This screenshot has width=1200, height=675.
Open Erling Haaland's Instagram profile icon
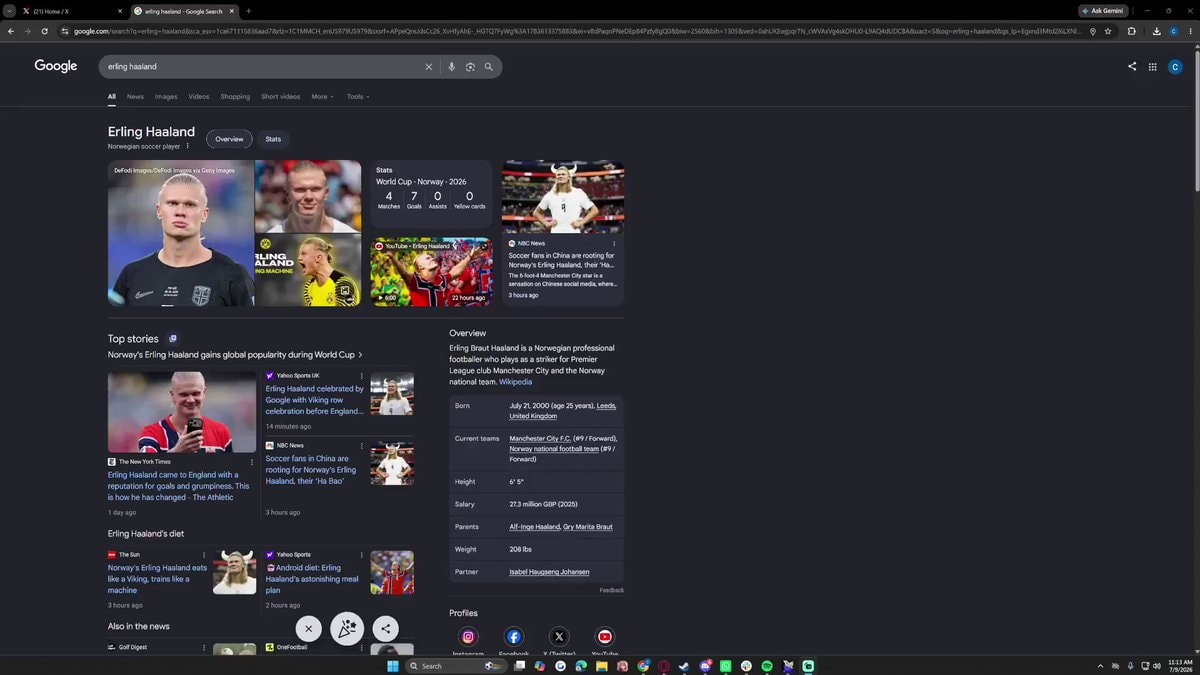468,637
